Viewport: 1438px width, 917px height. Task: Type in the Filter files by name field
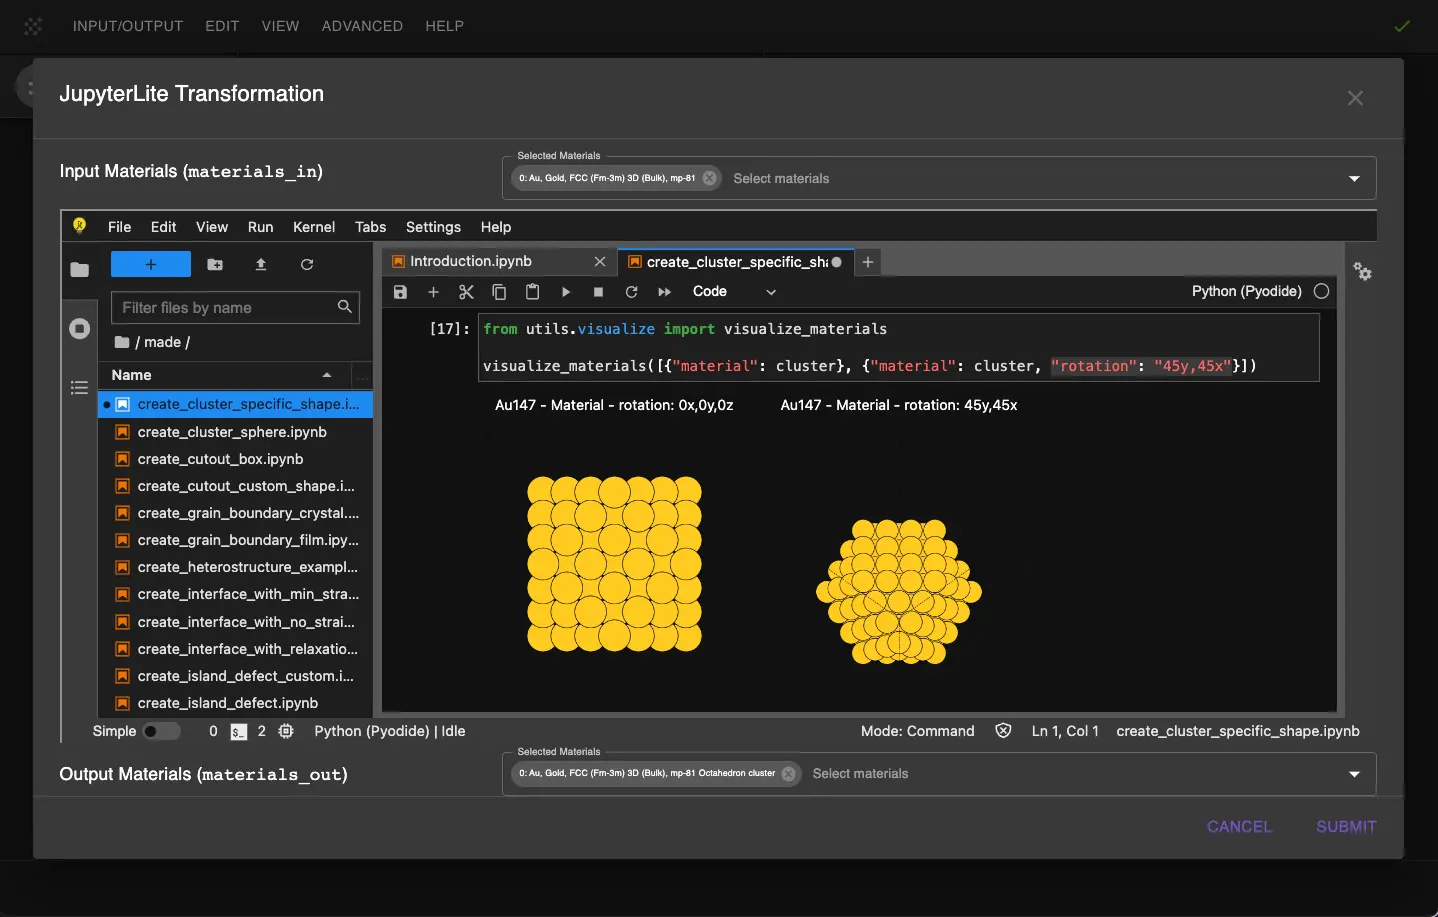[226, 308]
